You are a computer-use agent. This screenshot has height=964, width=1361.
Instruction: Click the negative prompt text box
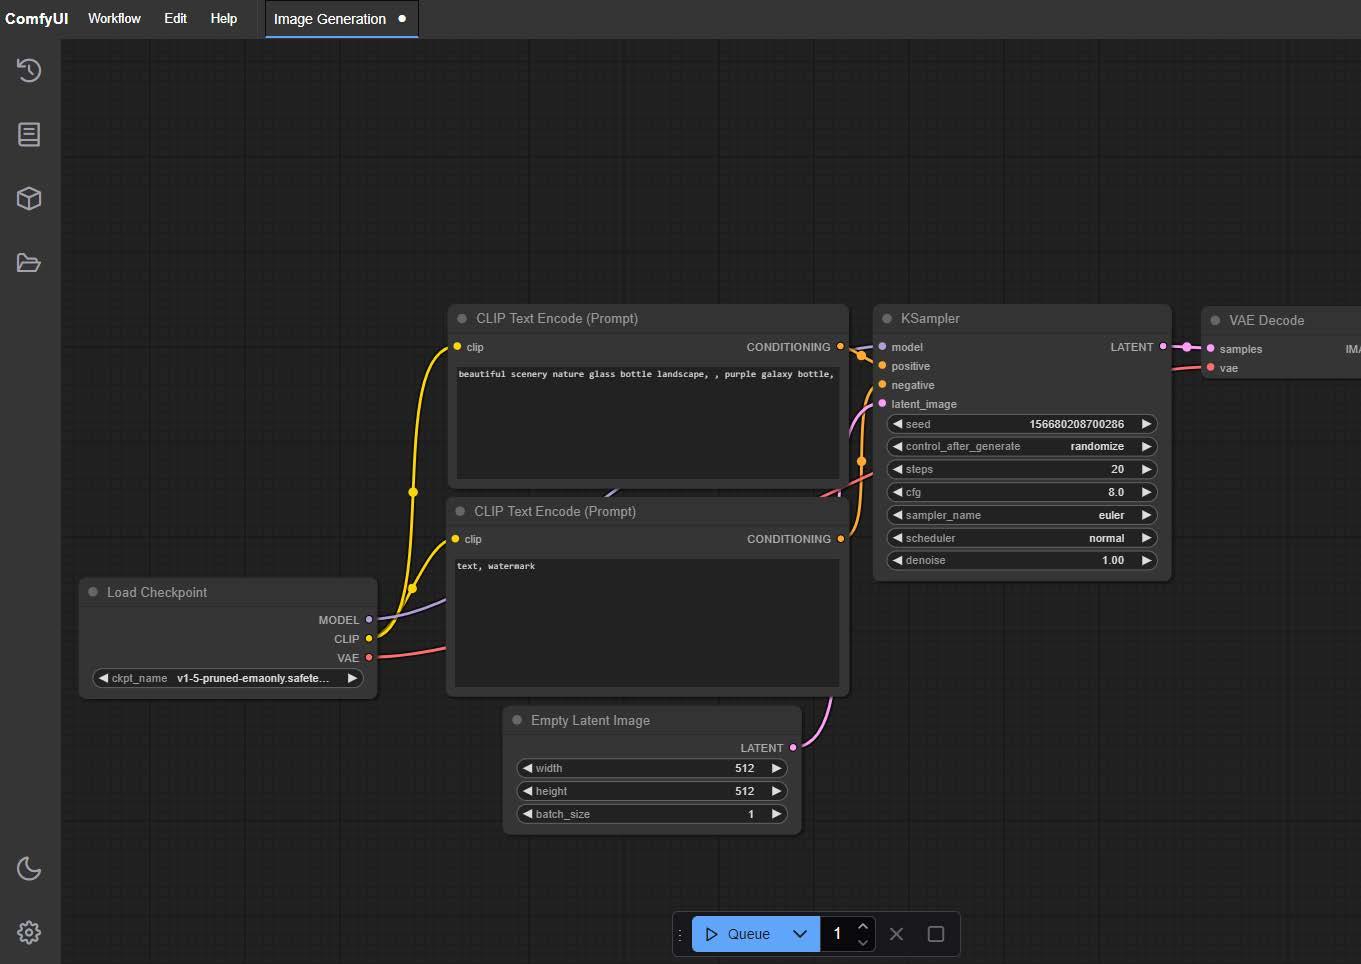tap(646, 622)
